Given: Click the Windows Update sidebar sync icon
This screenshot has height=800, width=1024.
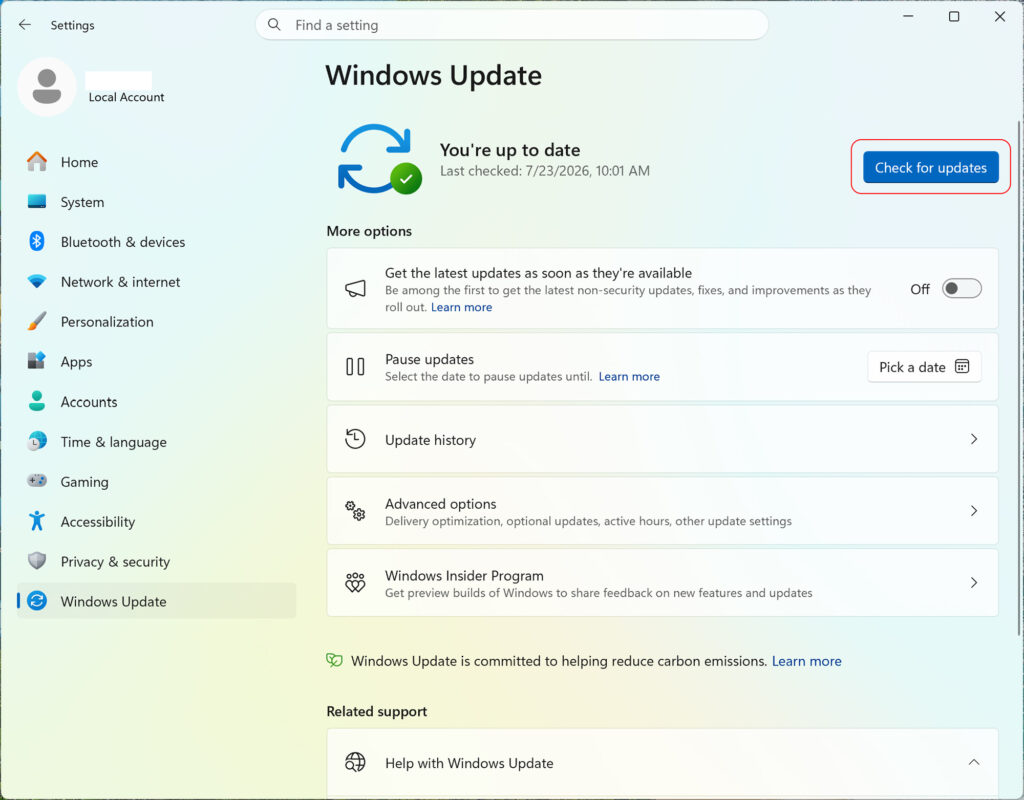Looking at the screenshot, I should [37, 601].
